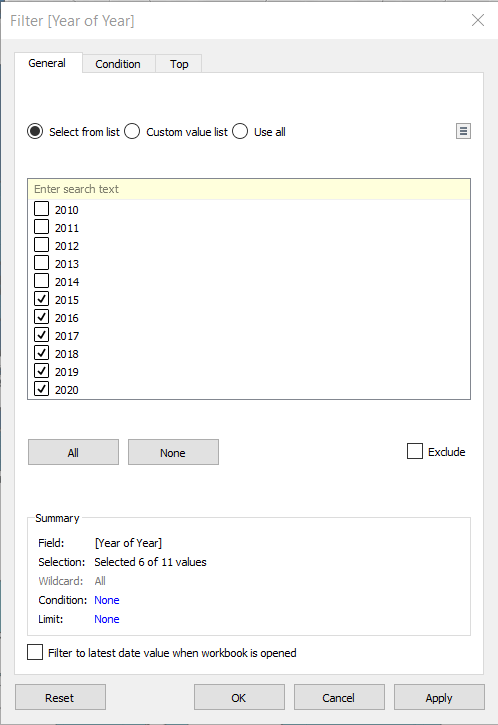
Task: Toggle filter to latest date value checkbox
Action: click(35, 652)
